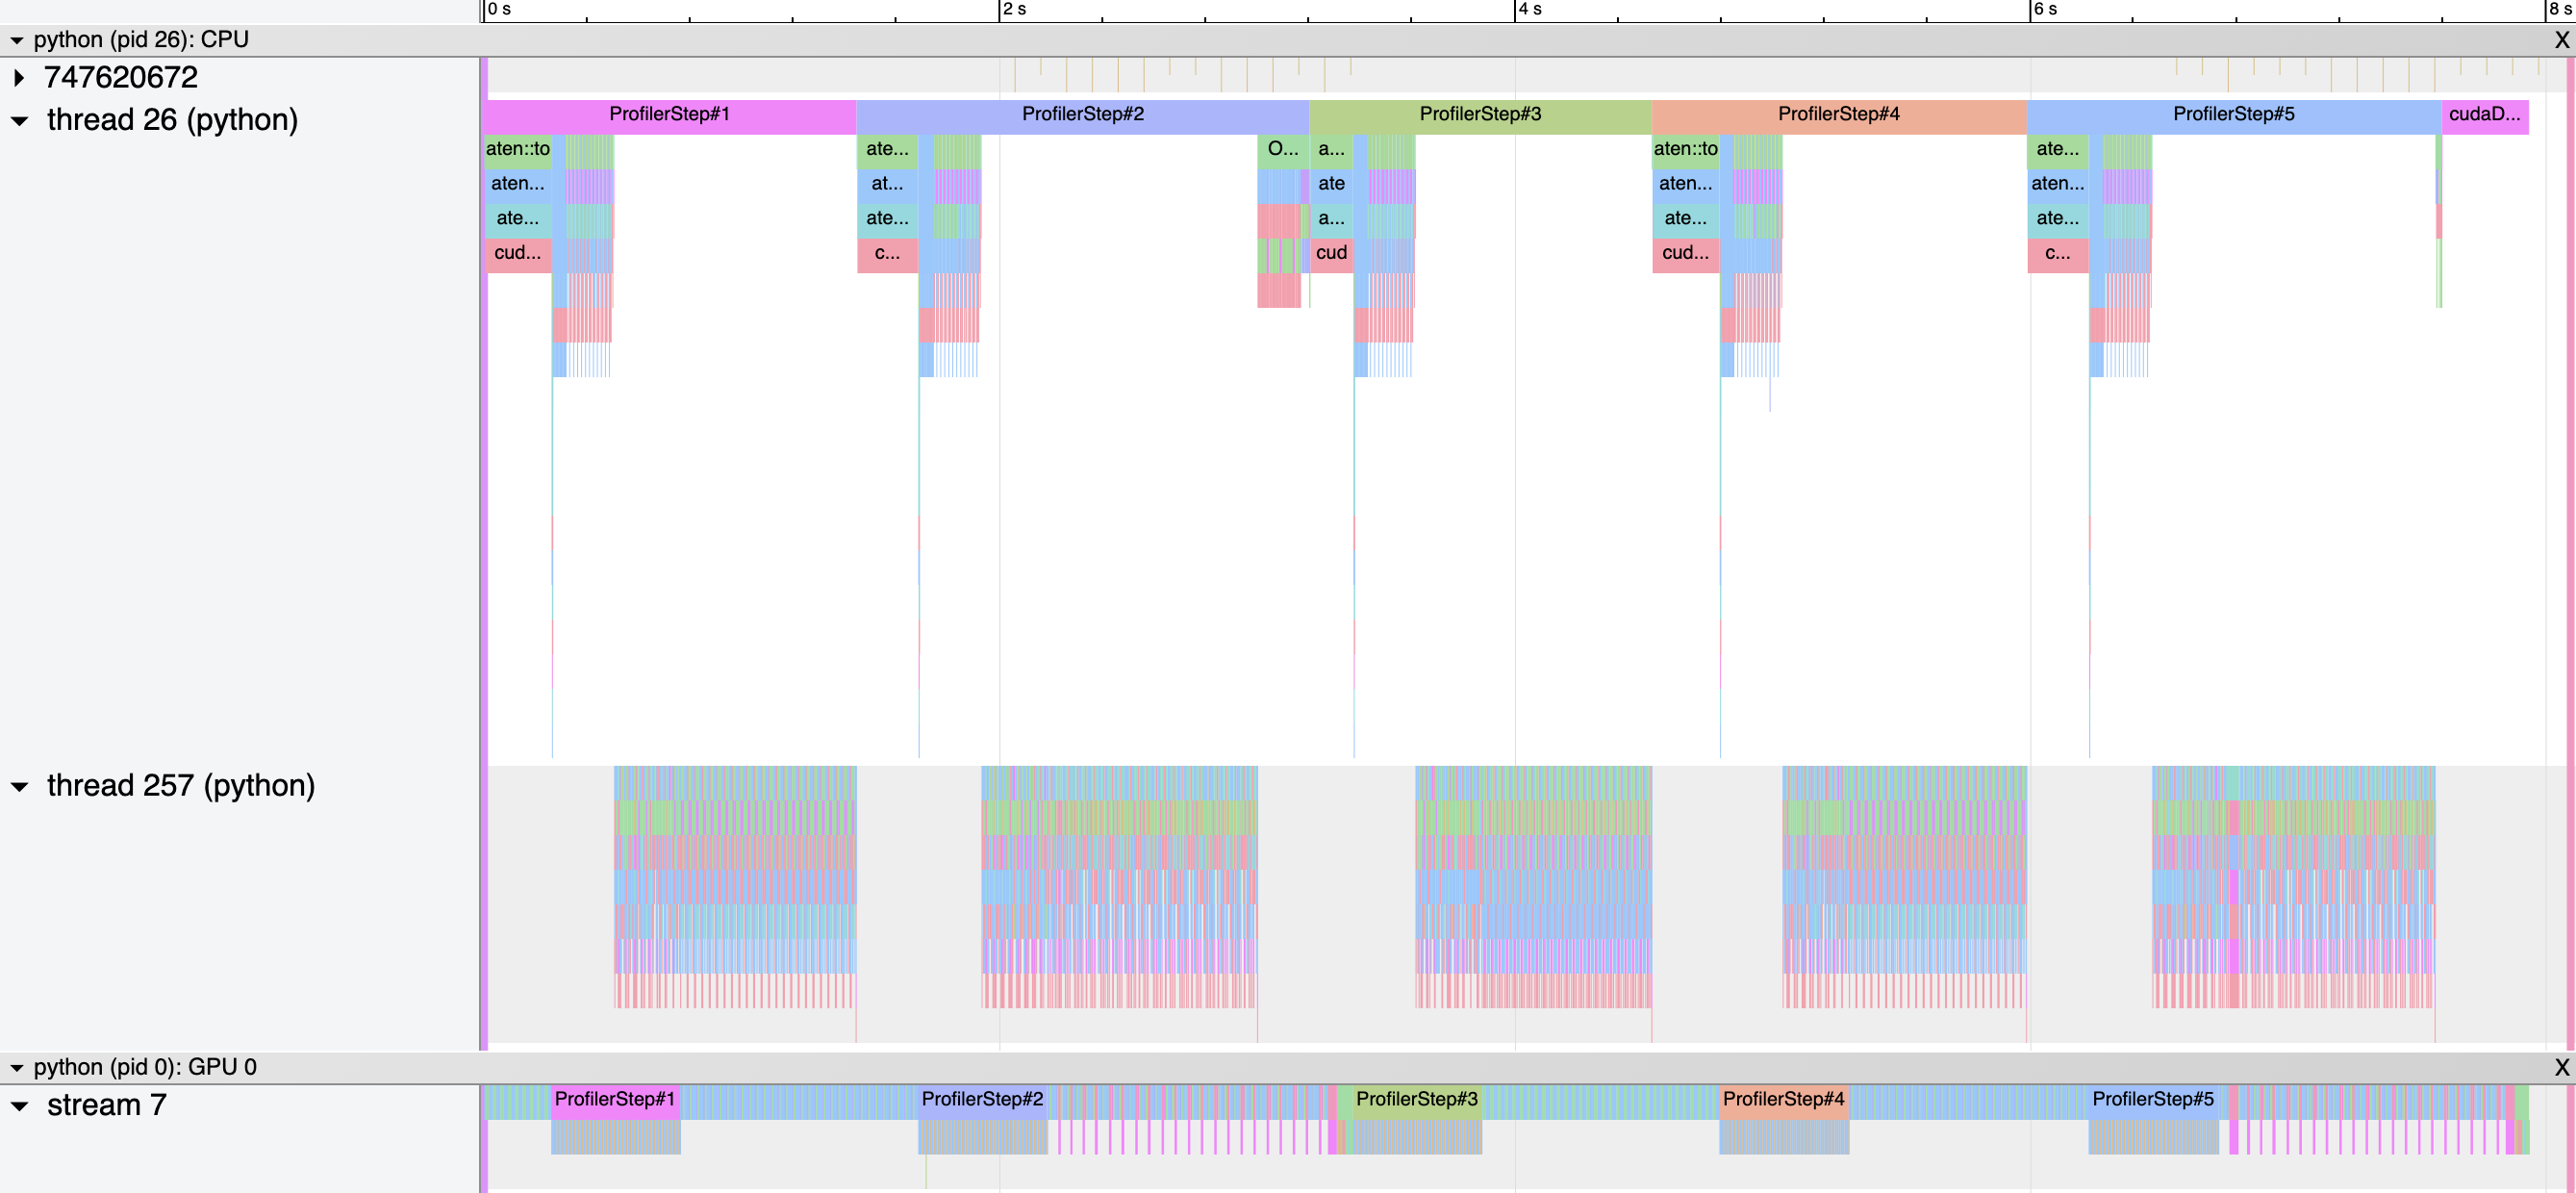
Task: Collapse python (pid 0): GPU 0 group
Action: pos(17,1068)
